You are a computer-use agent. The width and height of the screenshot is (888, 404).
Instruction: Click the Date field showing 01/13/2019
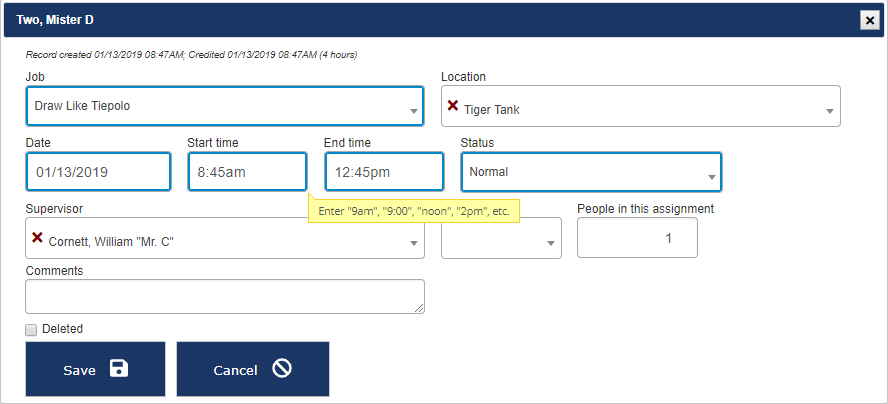[x=98, y=171]
